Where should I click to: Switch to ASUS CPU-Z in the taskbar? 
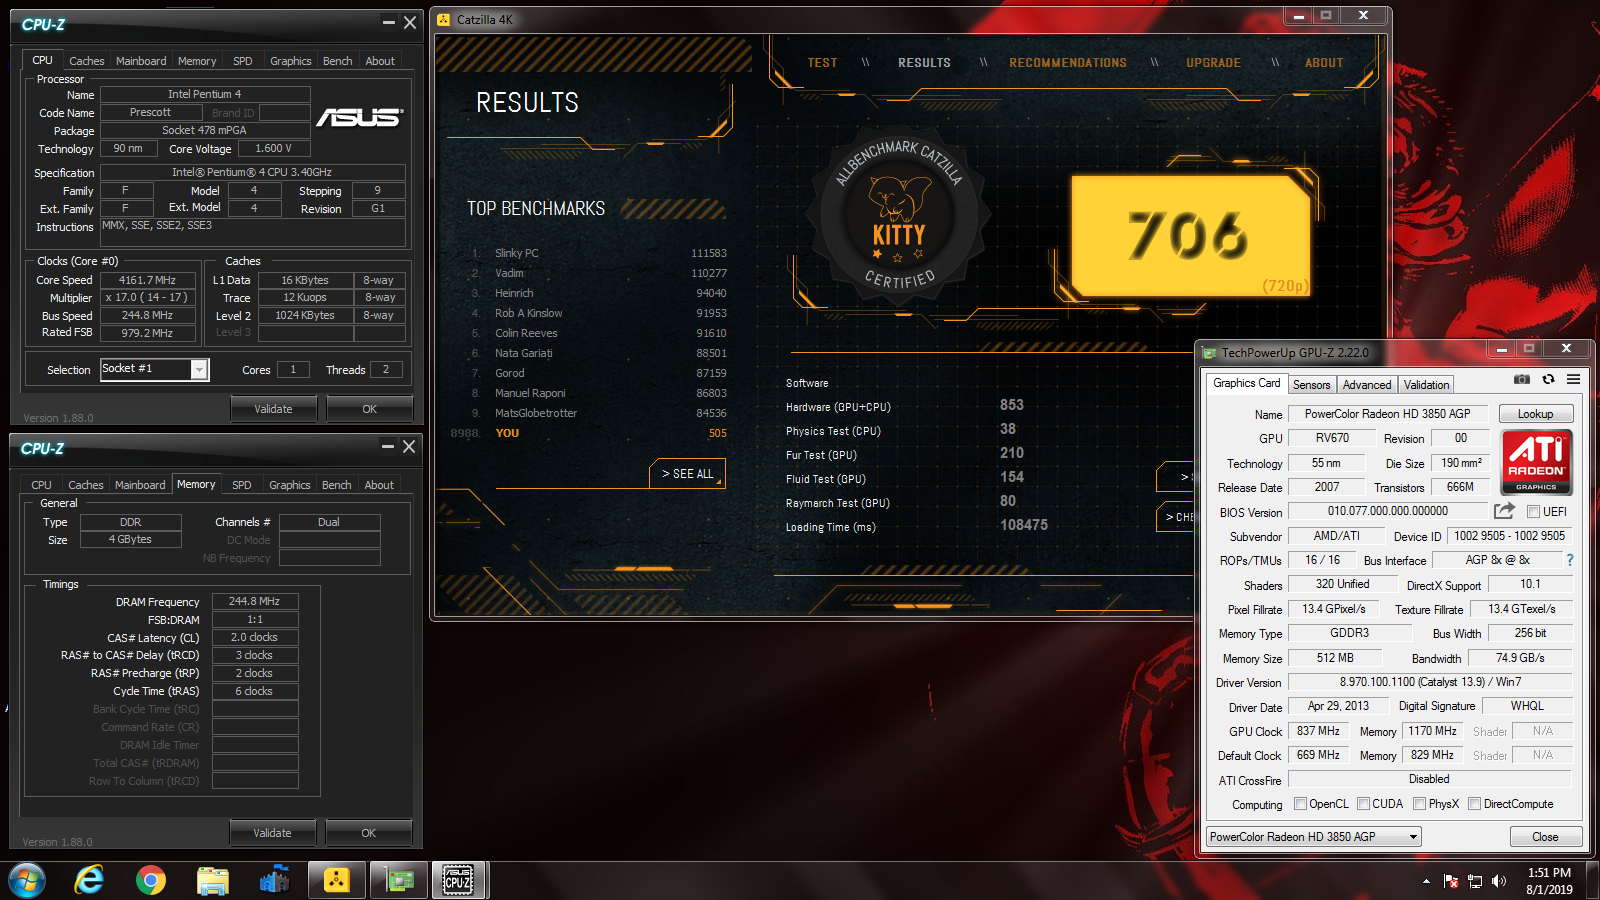(458, 880)
